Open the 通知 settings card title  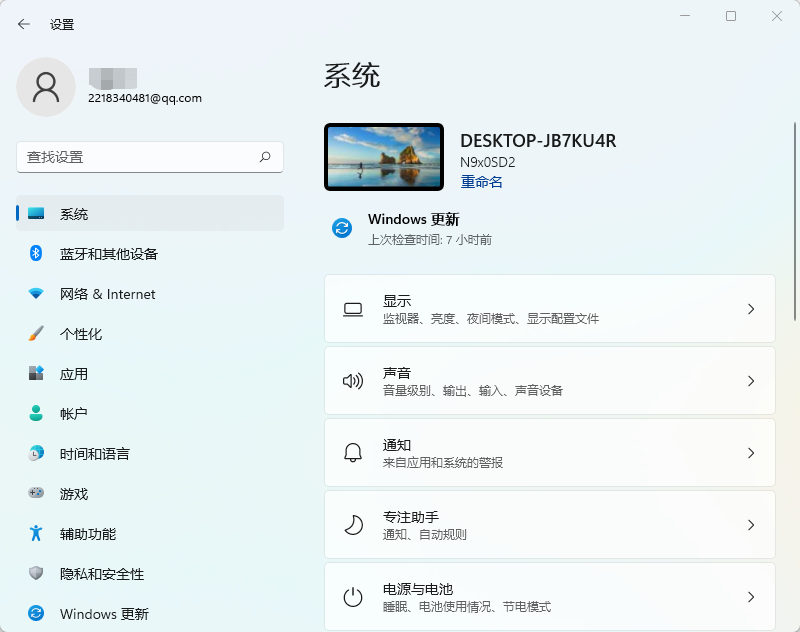(397, 445)
